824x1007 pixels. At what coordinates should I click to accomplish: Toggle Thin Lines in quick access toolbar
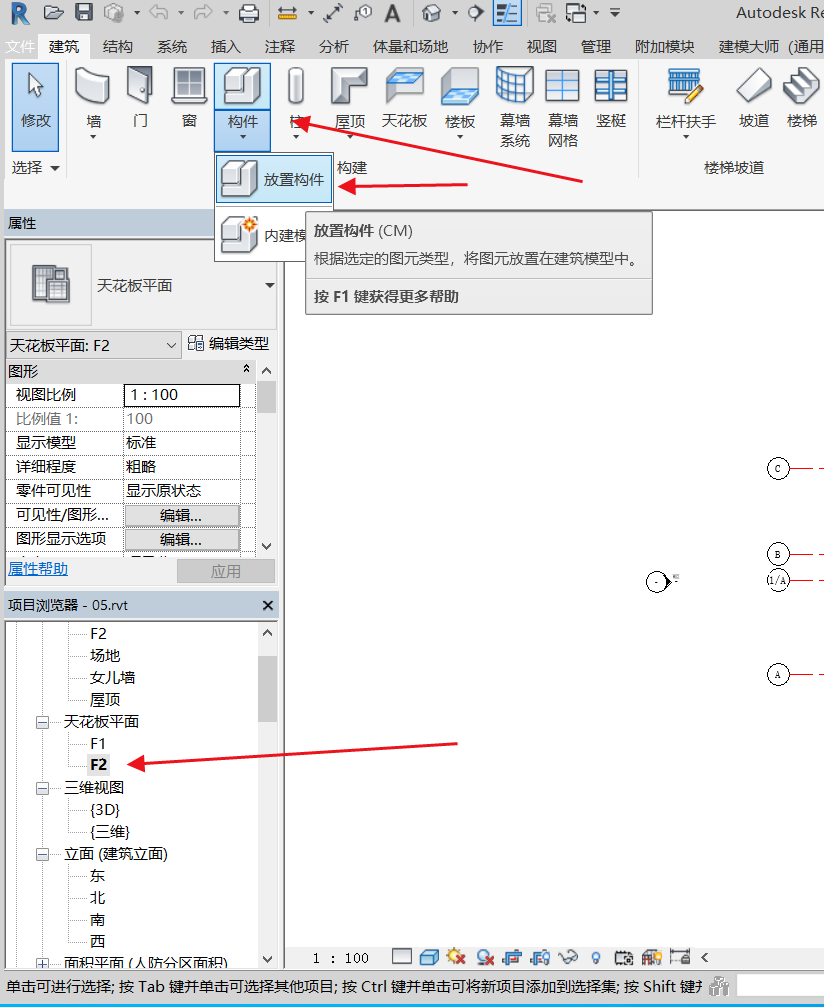[x=508, y=13]
